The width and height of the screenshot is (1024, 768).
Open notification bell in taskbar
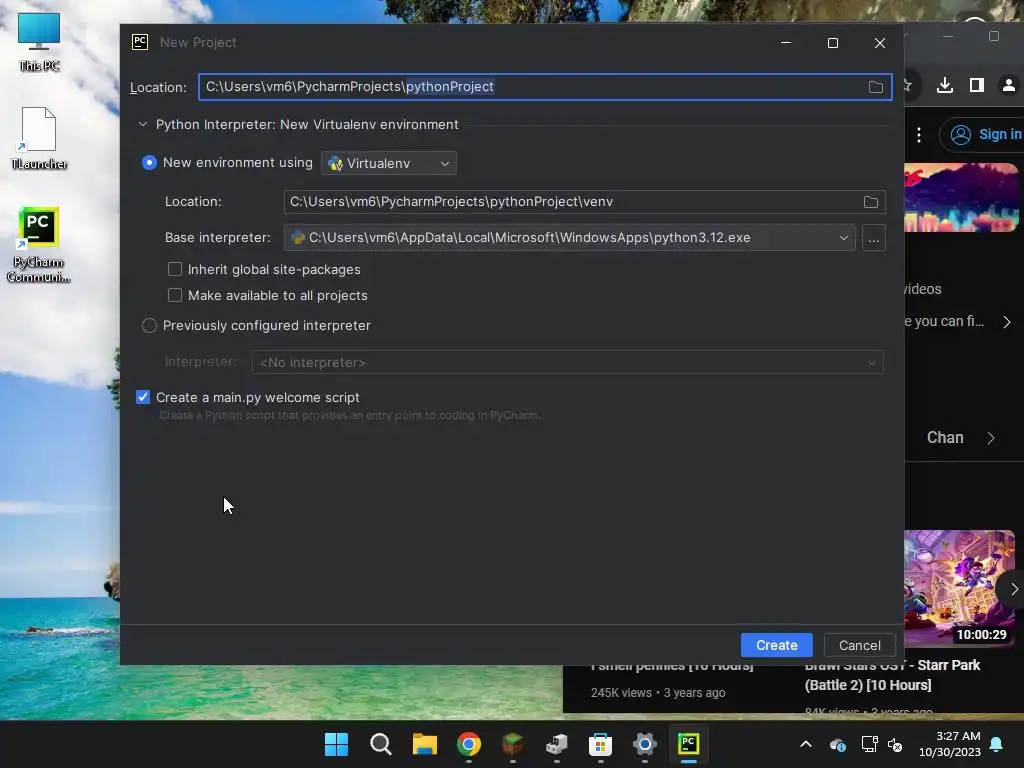(997, 744)
